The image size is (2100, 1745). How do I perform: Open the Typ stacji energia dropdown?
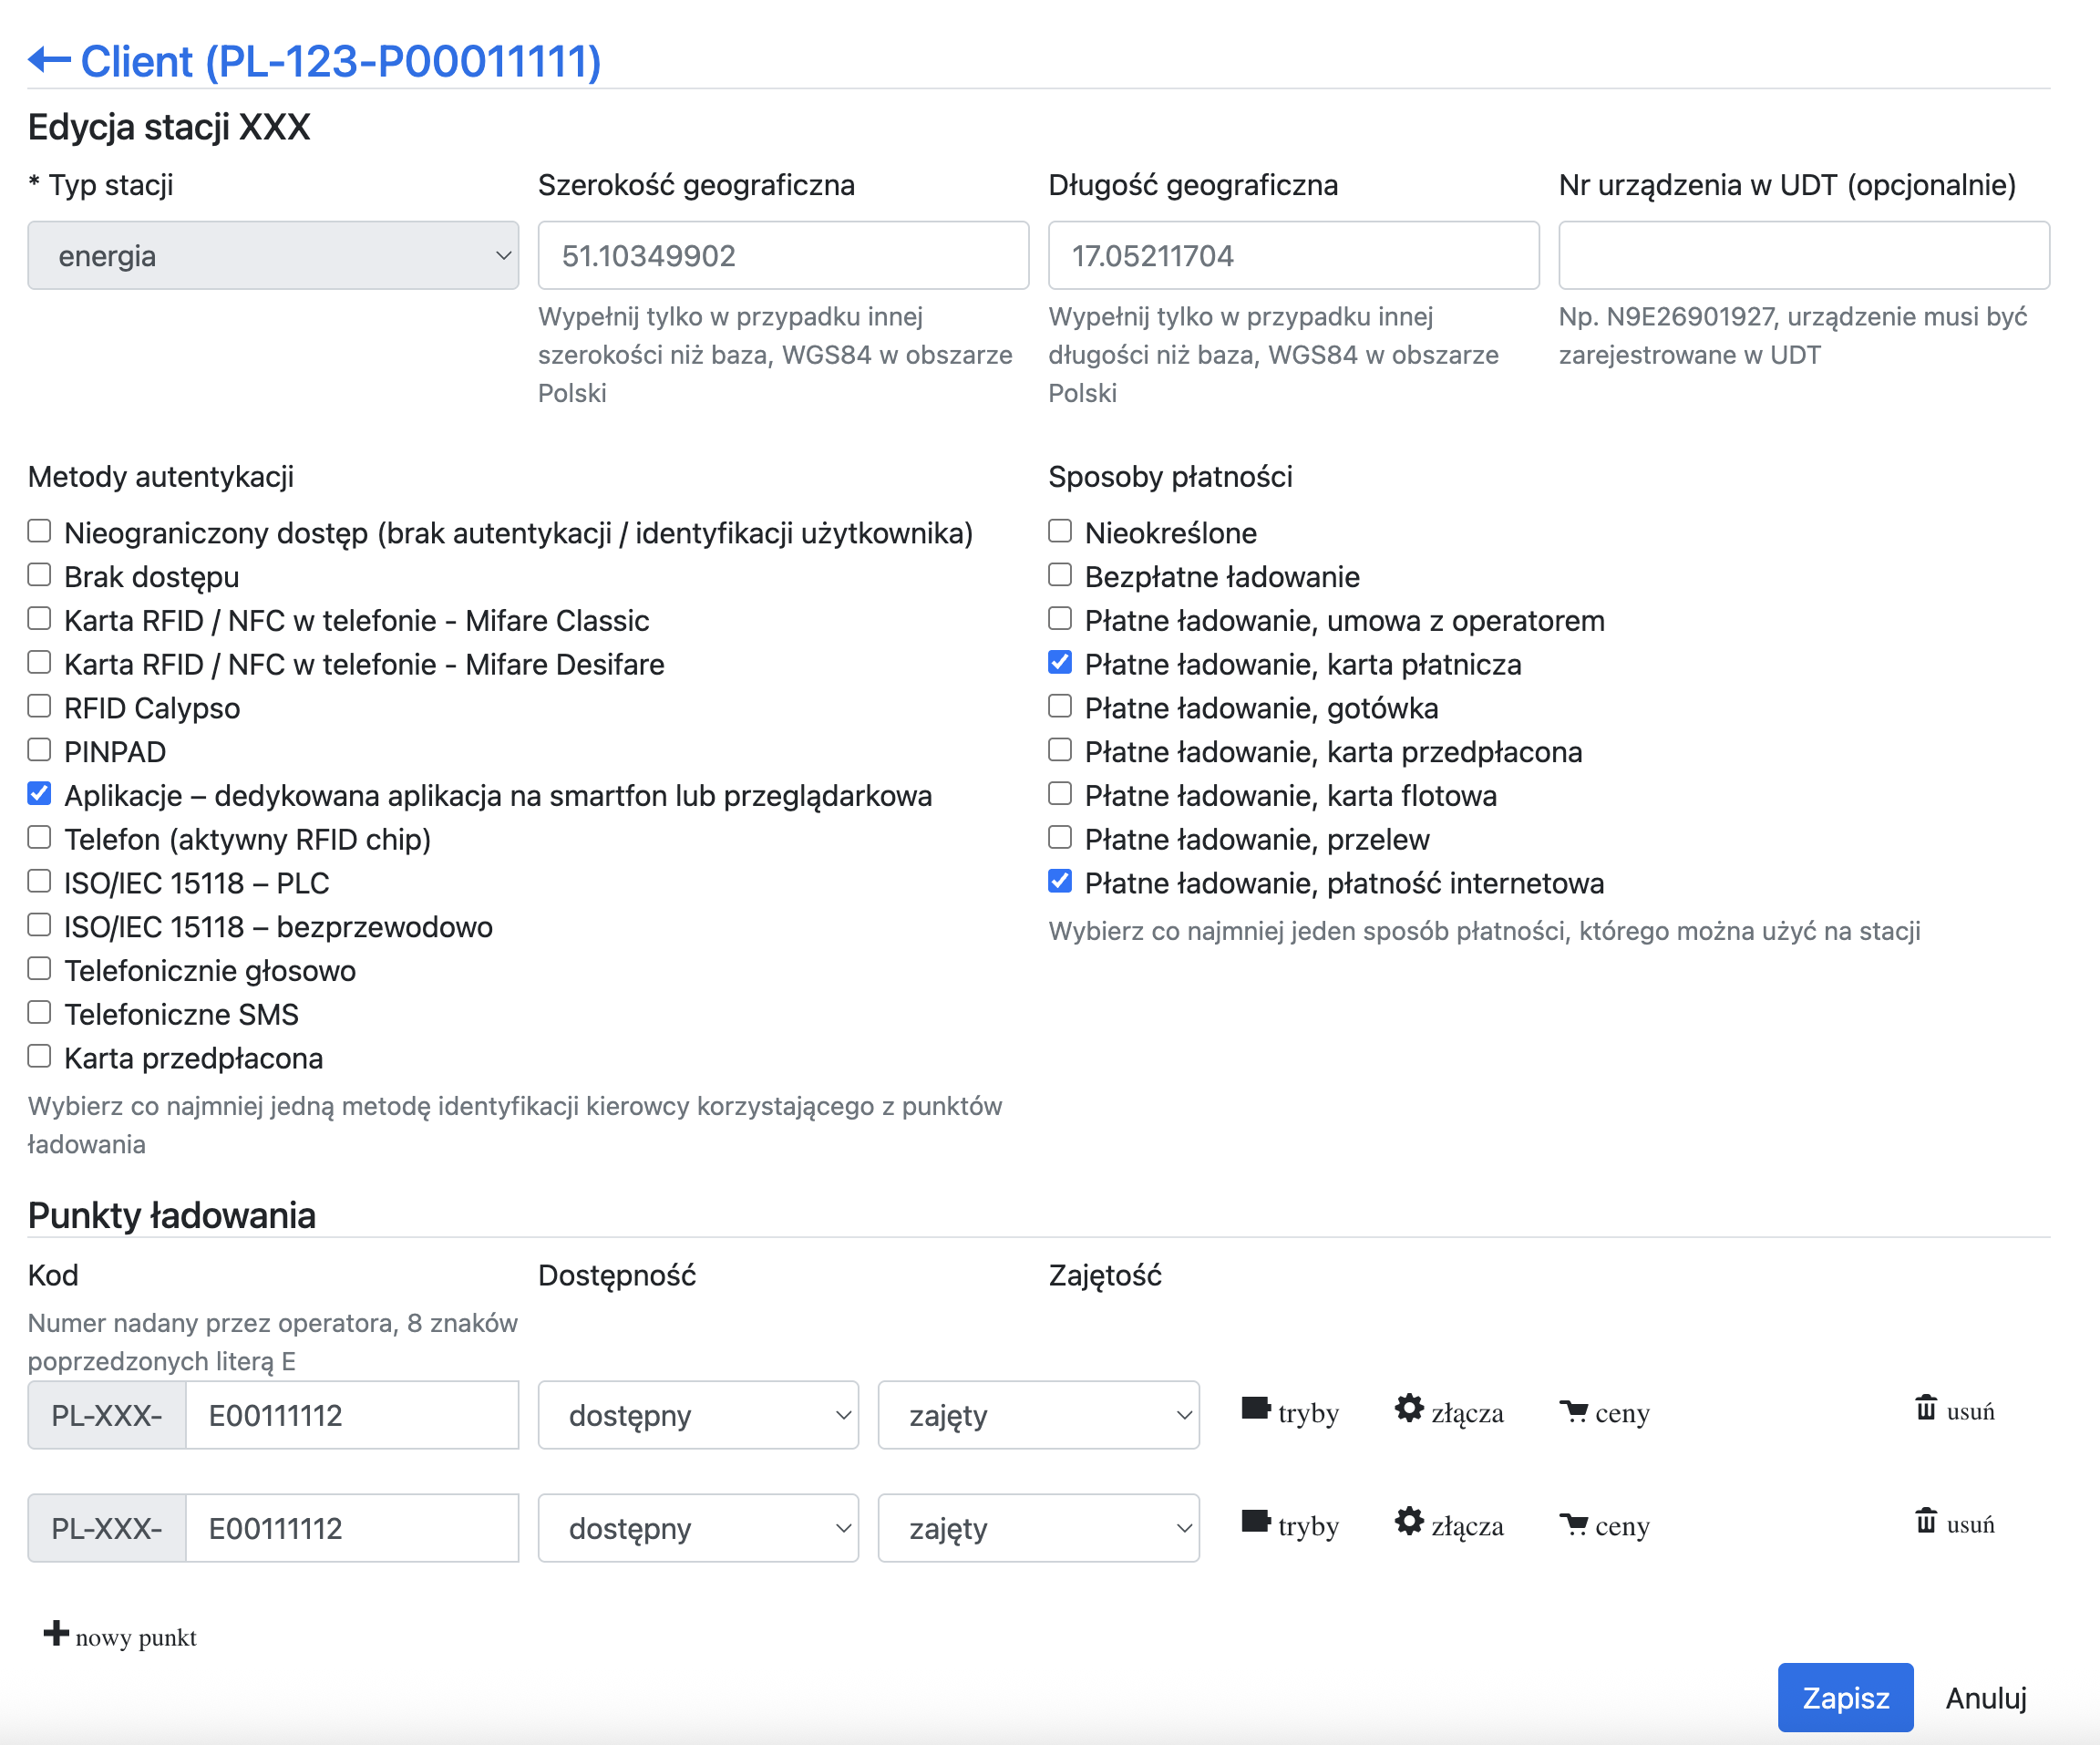coord(273,256)
